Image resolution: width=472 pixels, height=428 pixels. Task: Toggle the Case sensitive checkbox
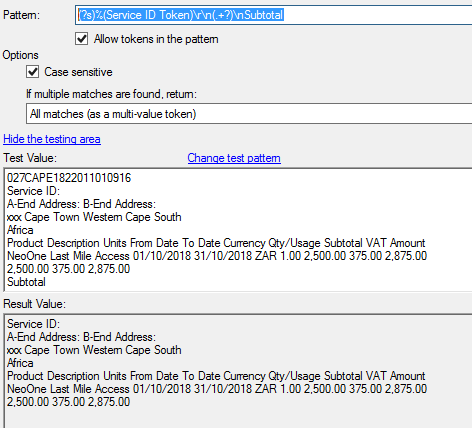click(x=33, y=72)
